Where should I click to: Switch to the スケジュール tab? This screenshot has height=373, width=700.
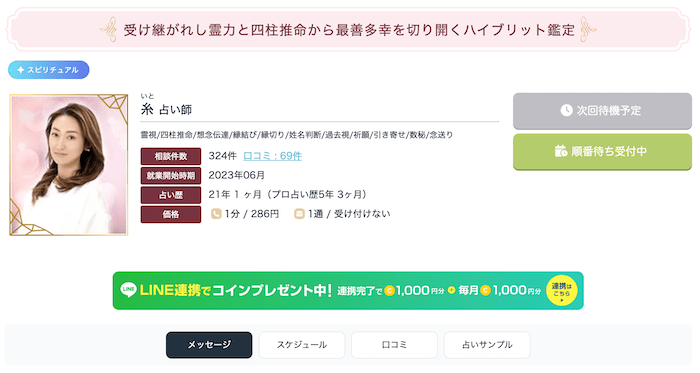pyautogui.click(x=302, y=345)
